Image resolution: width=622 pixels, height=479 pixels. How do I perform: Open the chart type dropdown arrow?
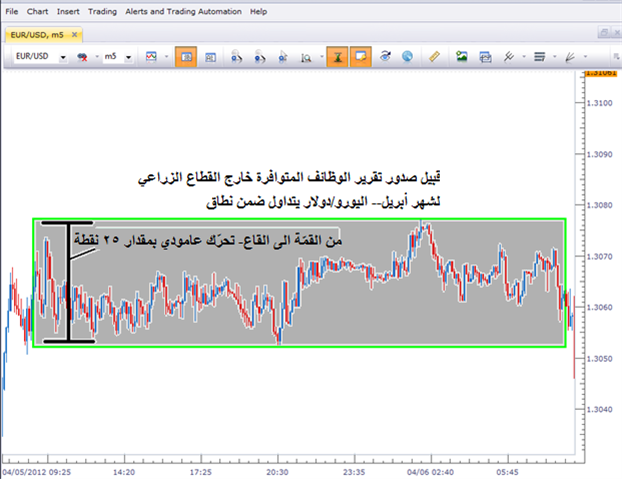166,57
